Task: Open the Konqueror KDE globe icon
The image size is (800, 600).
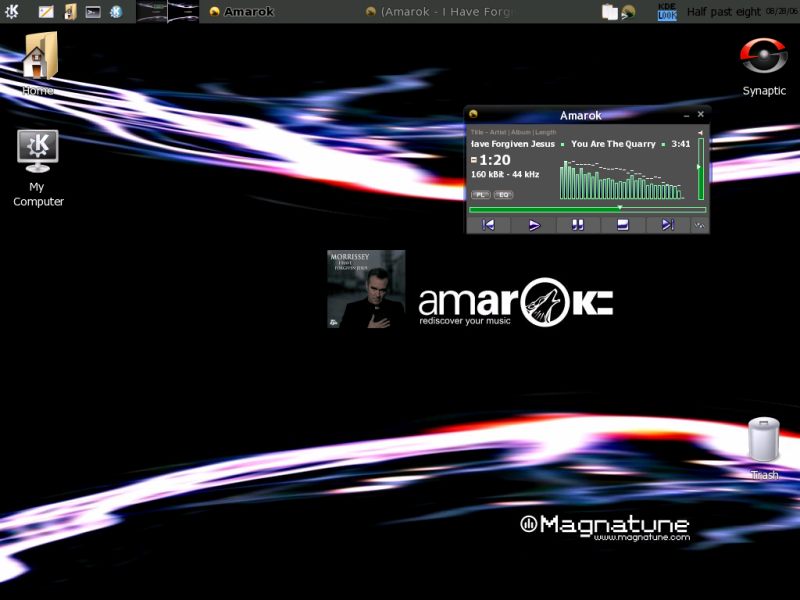Action: (116, 11)
